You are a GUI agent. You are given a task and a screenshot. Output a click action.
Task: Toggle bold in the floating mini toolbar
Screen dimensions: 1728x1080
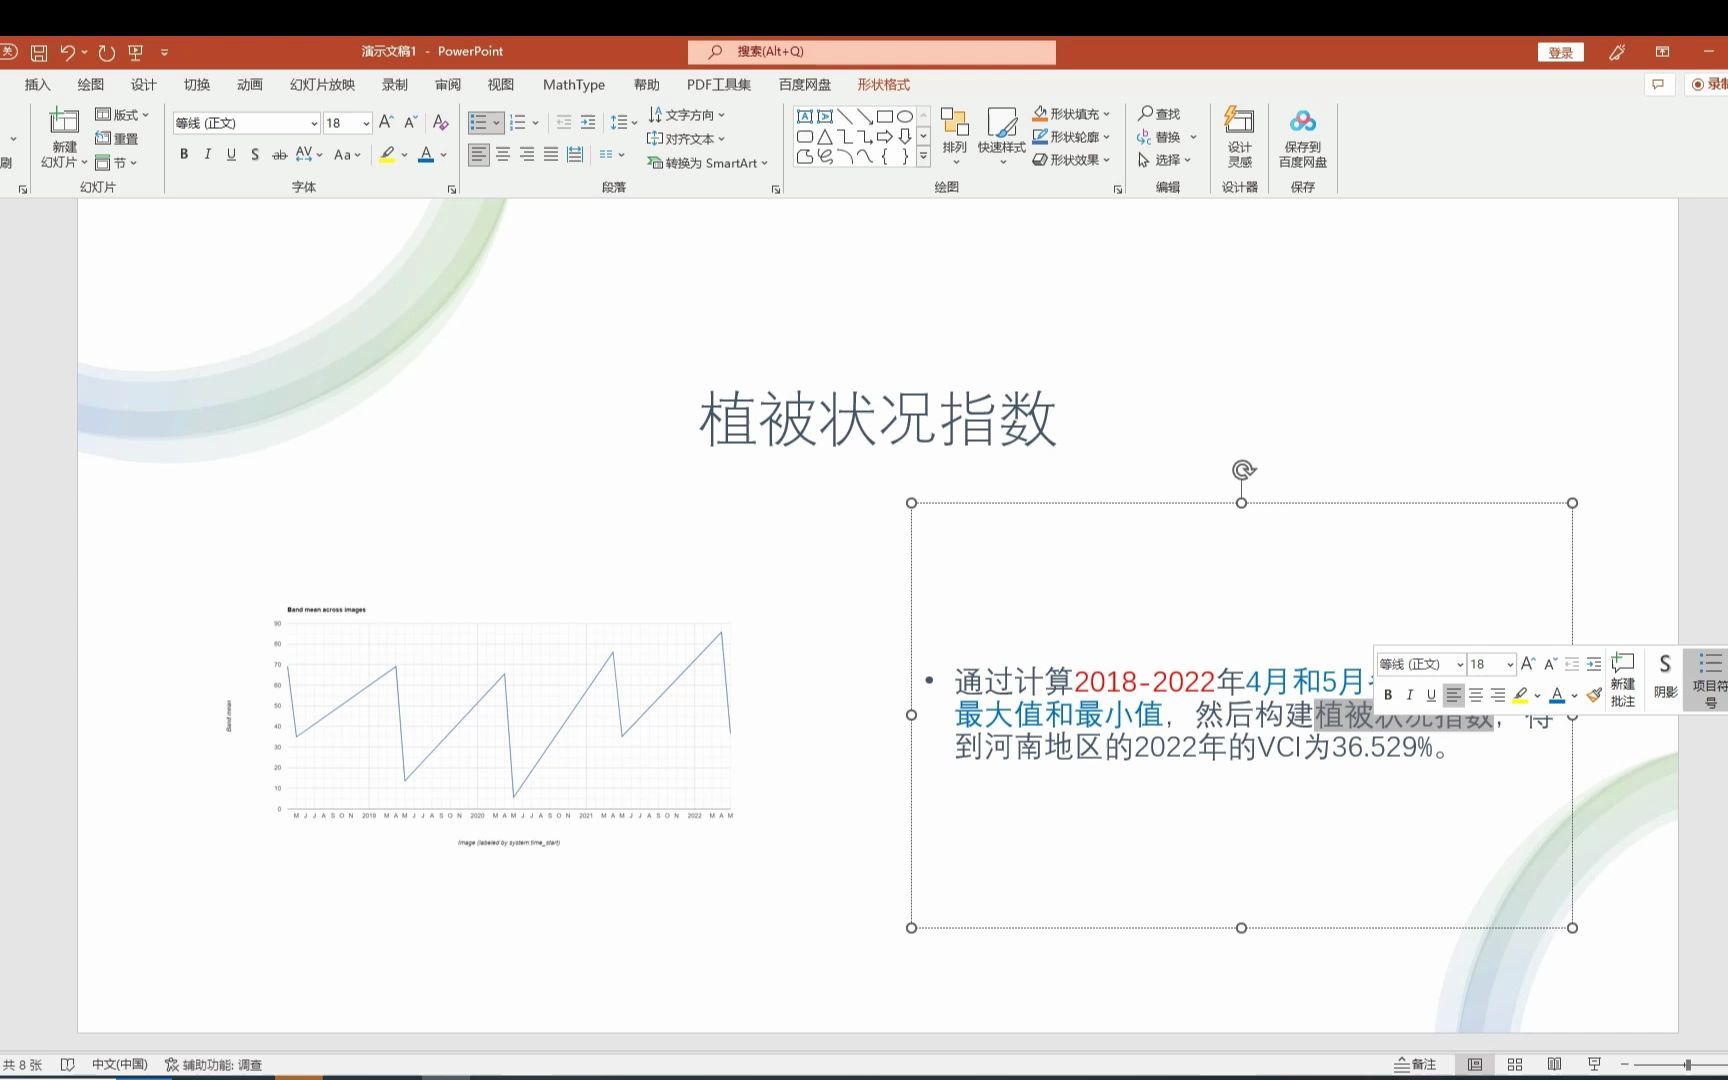(x=1388, y=695)
